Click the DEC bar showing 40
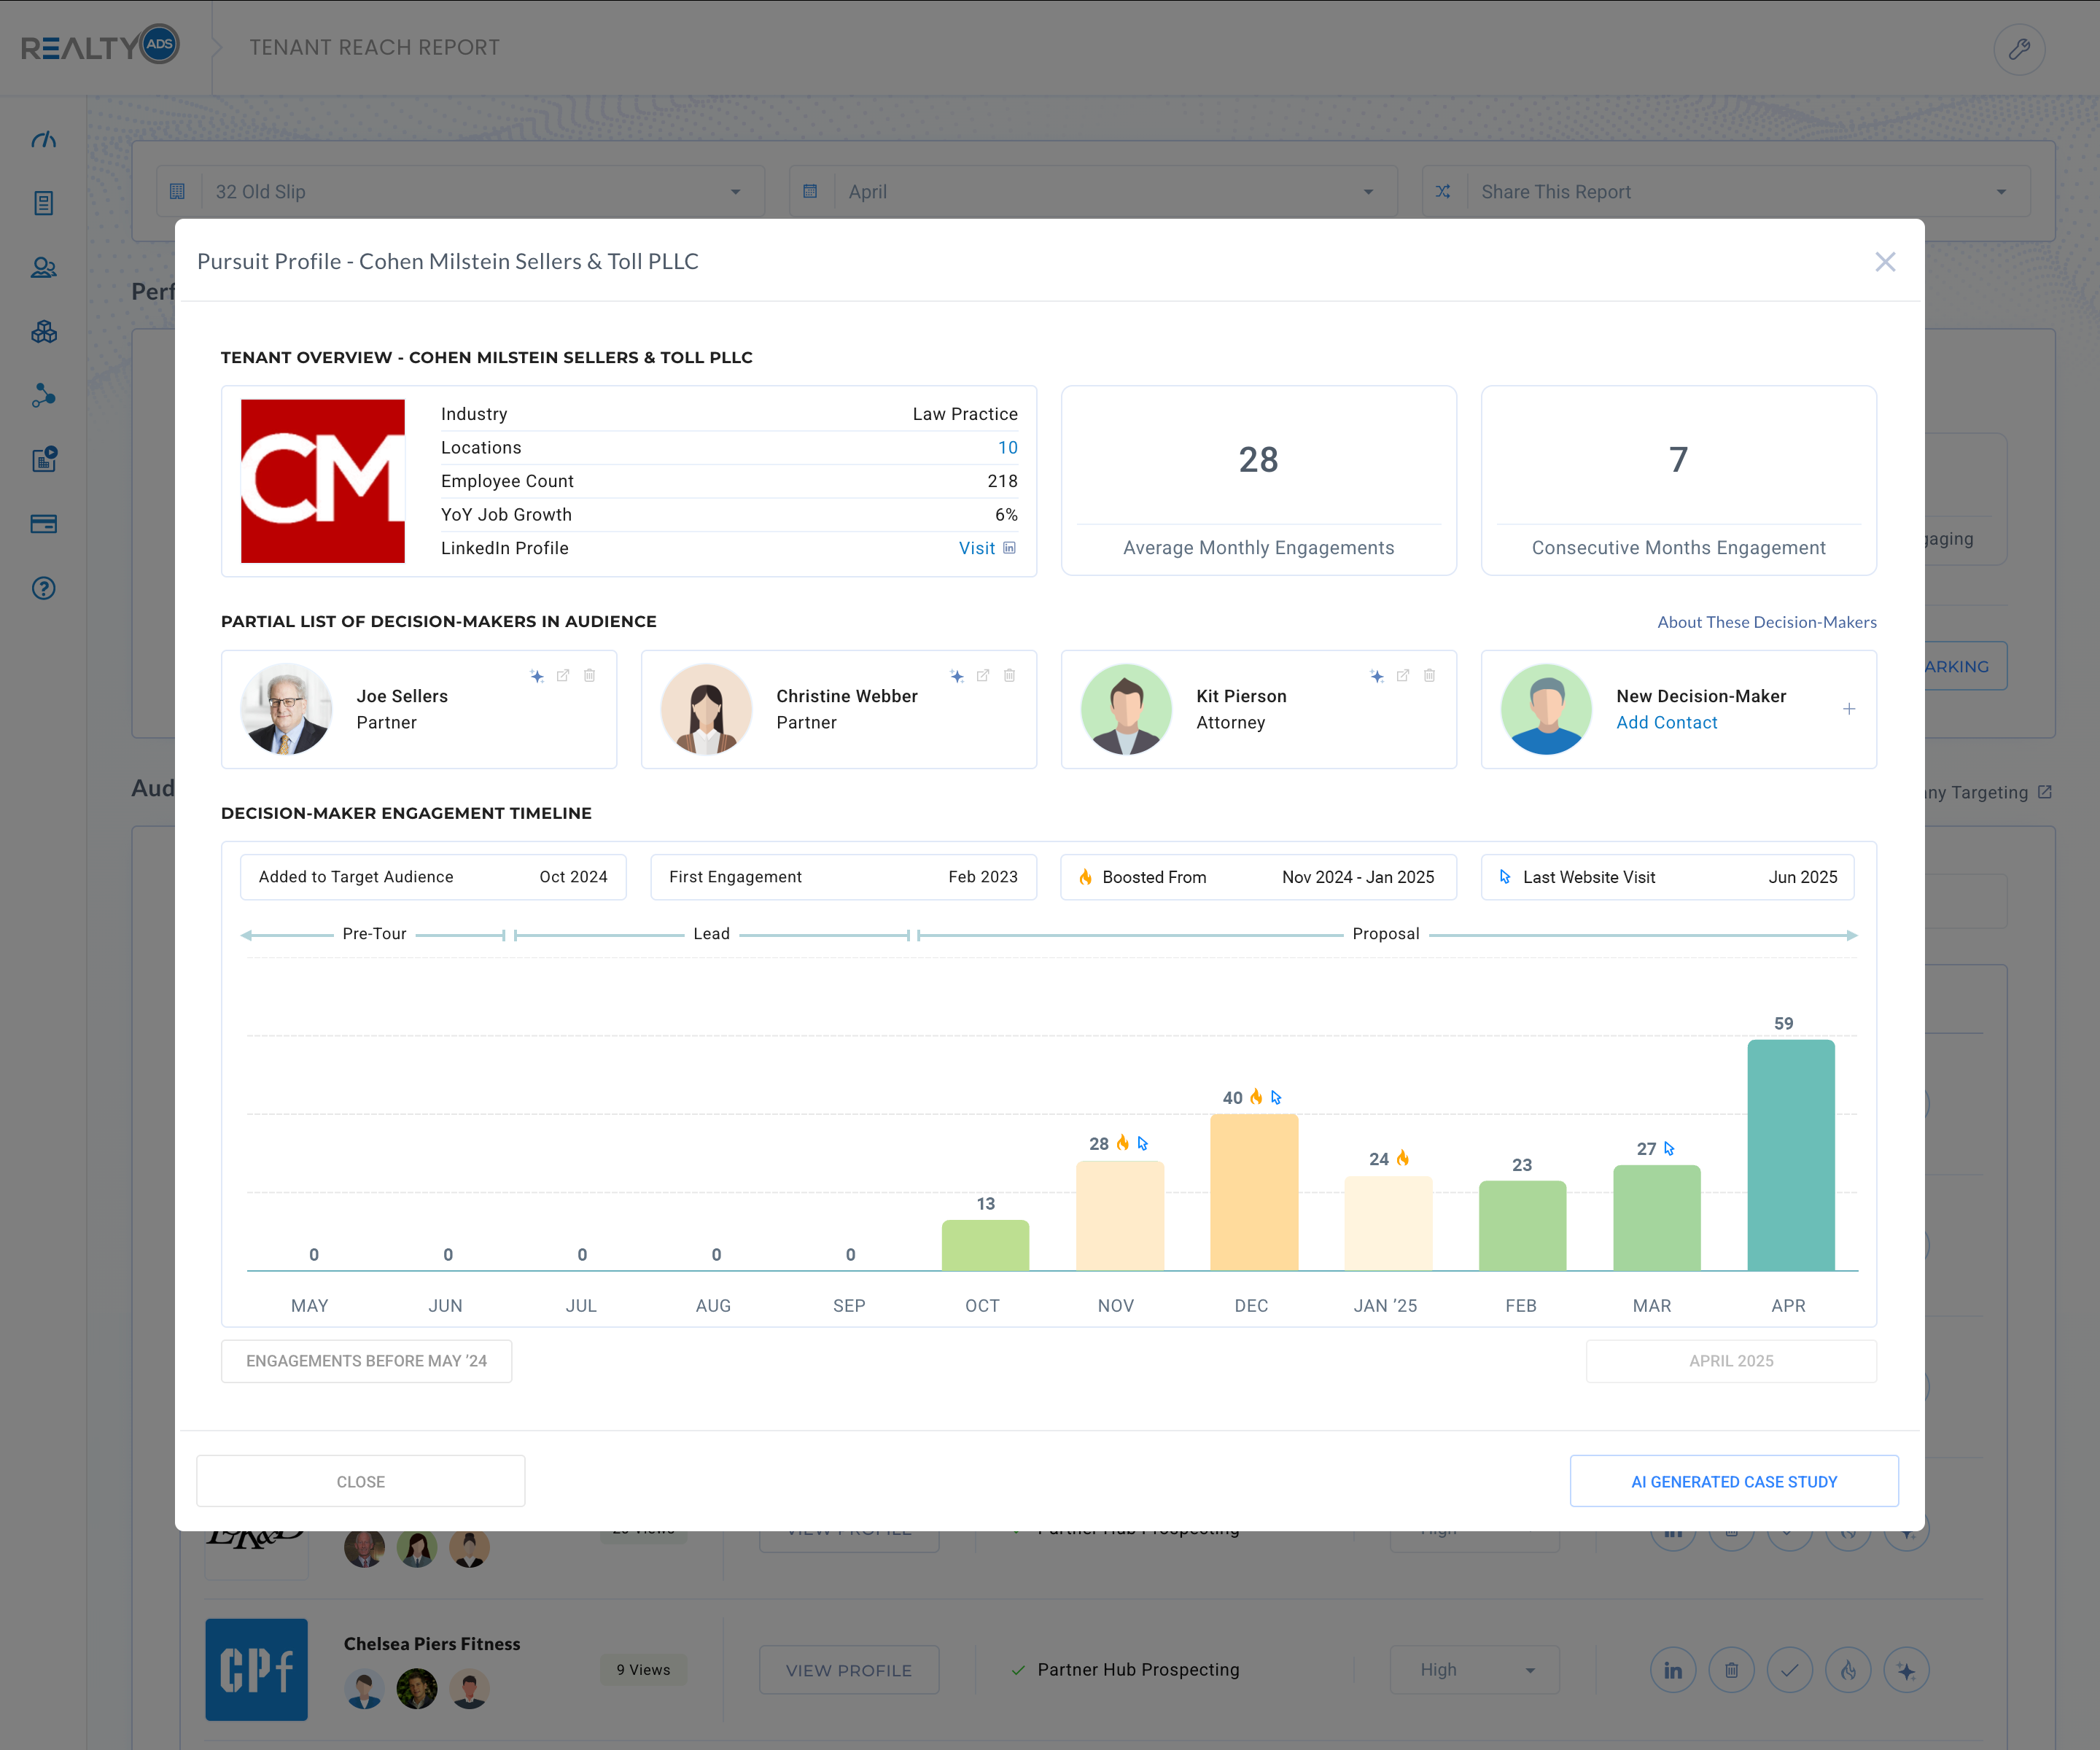This screenshot has height=1750, width=2100. click(1254, 1193)
